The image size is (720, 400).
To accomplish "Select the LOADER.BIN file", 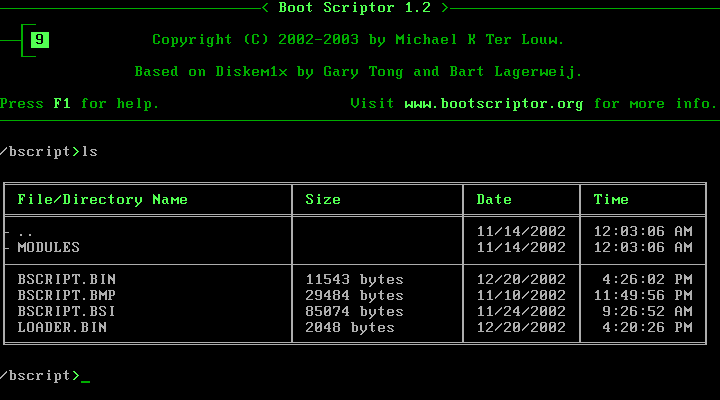I will [x=62, y=328].
